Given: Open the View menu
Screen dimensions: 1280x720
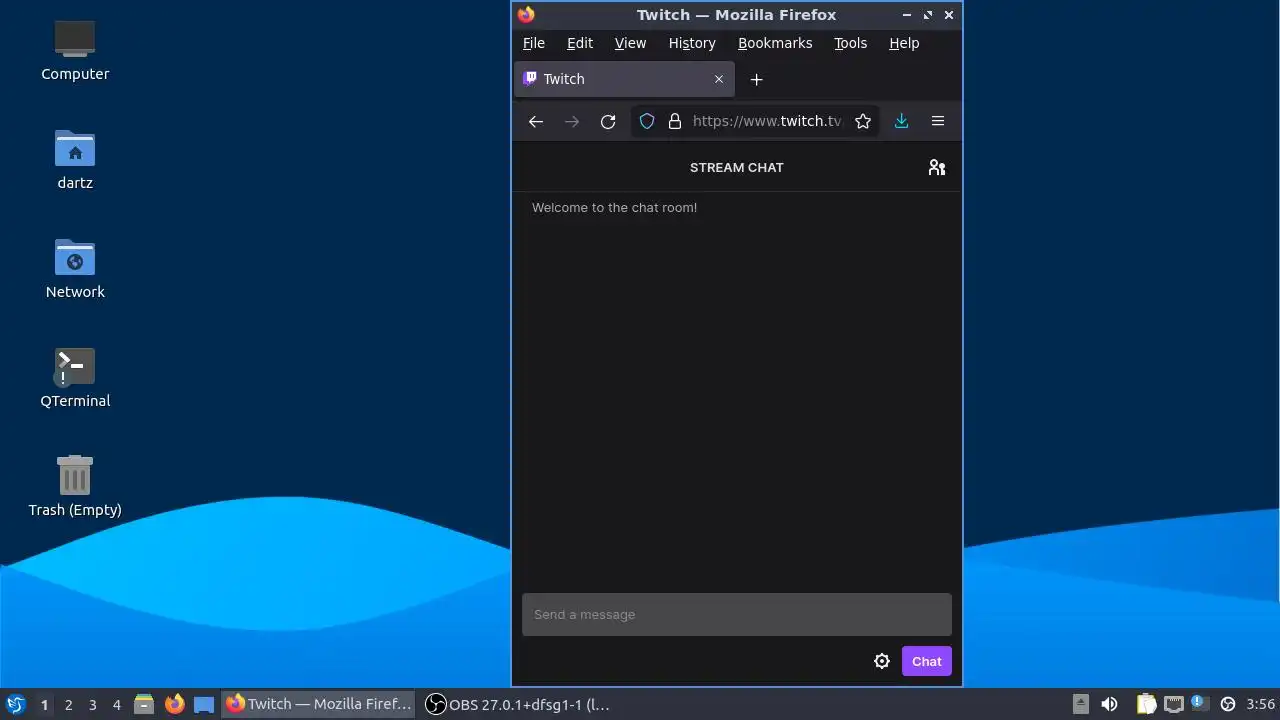Looking at the screenshot, I should [x=630, y=43].
